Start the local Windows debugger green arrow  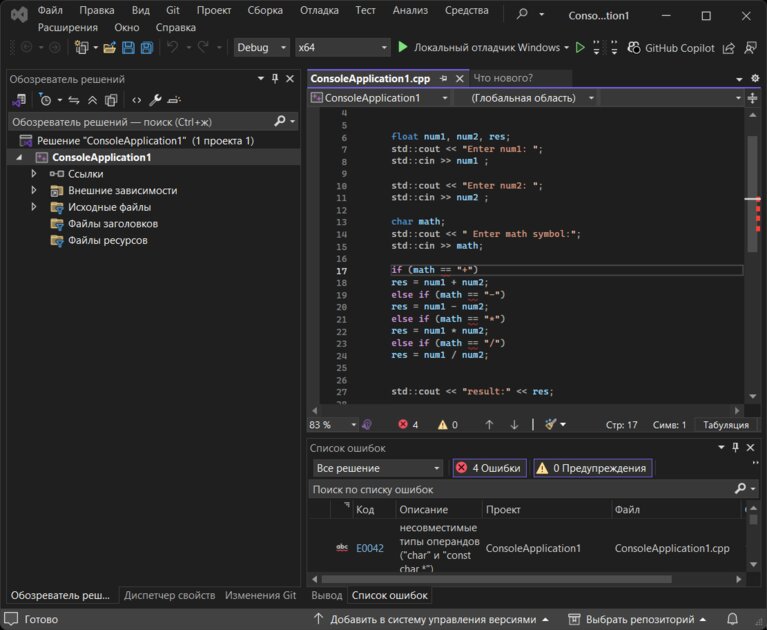tap(403, 47)
